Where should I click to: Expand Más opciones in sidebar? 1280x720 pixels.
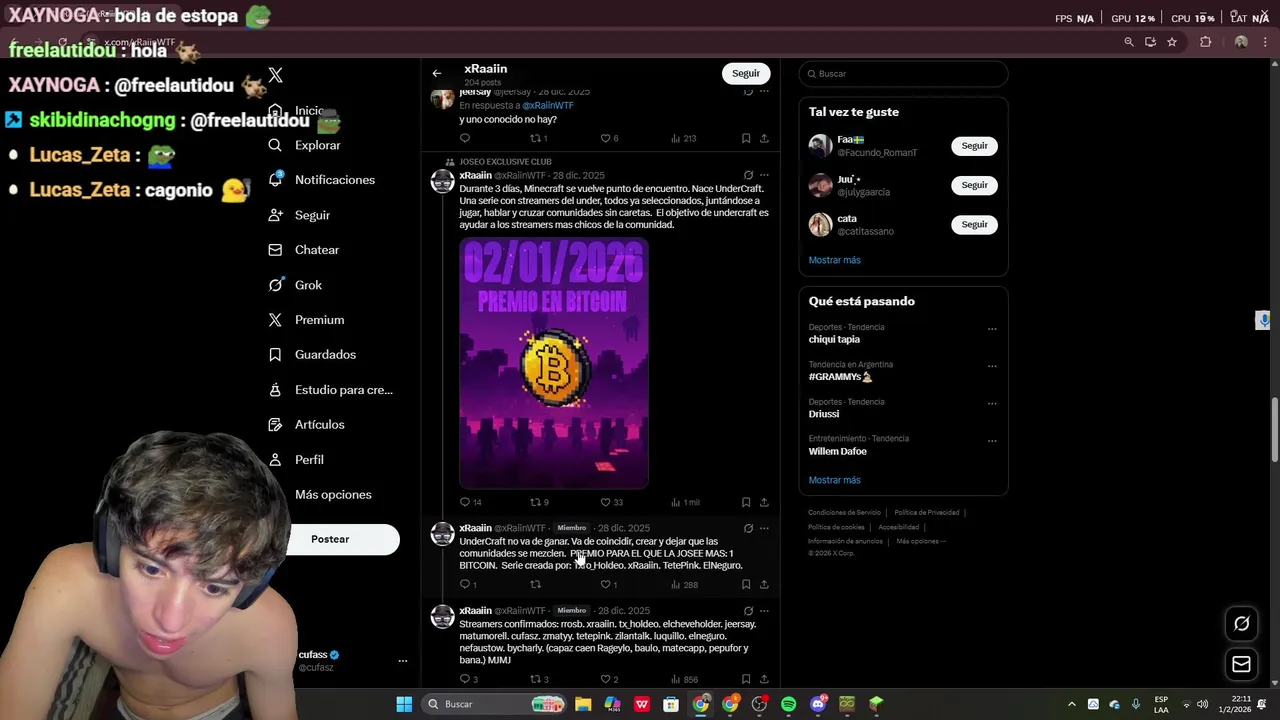click(333, 495)
